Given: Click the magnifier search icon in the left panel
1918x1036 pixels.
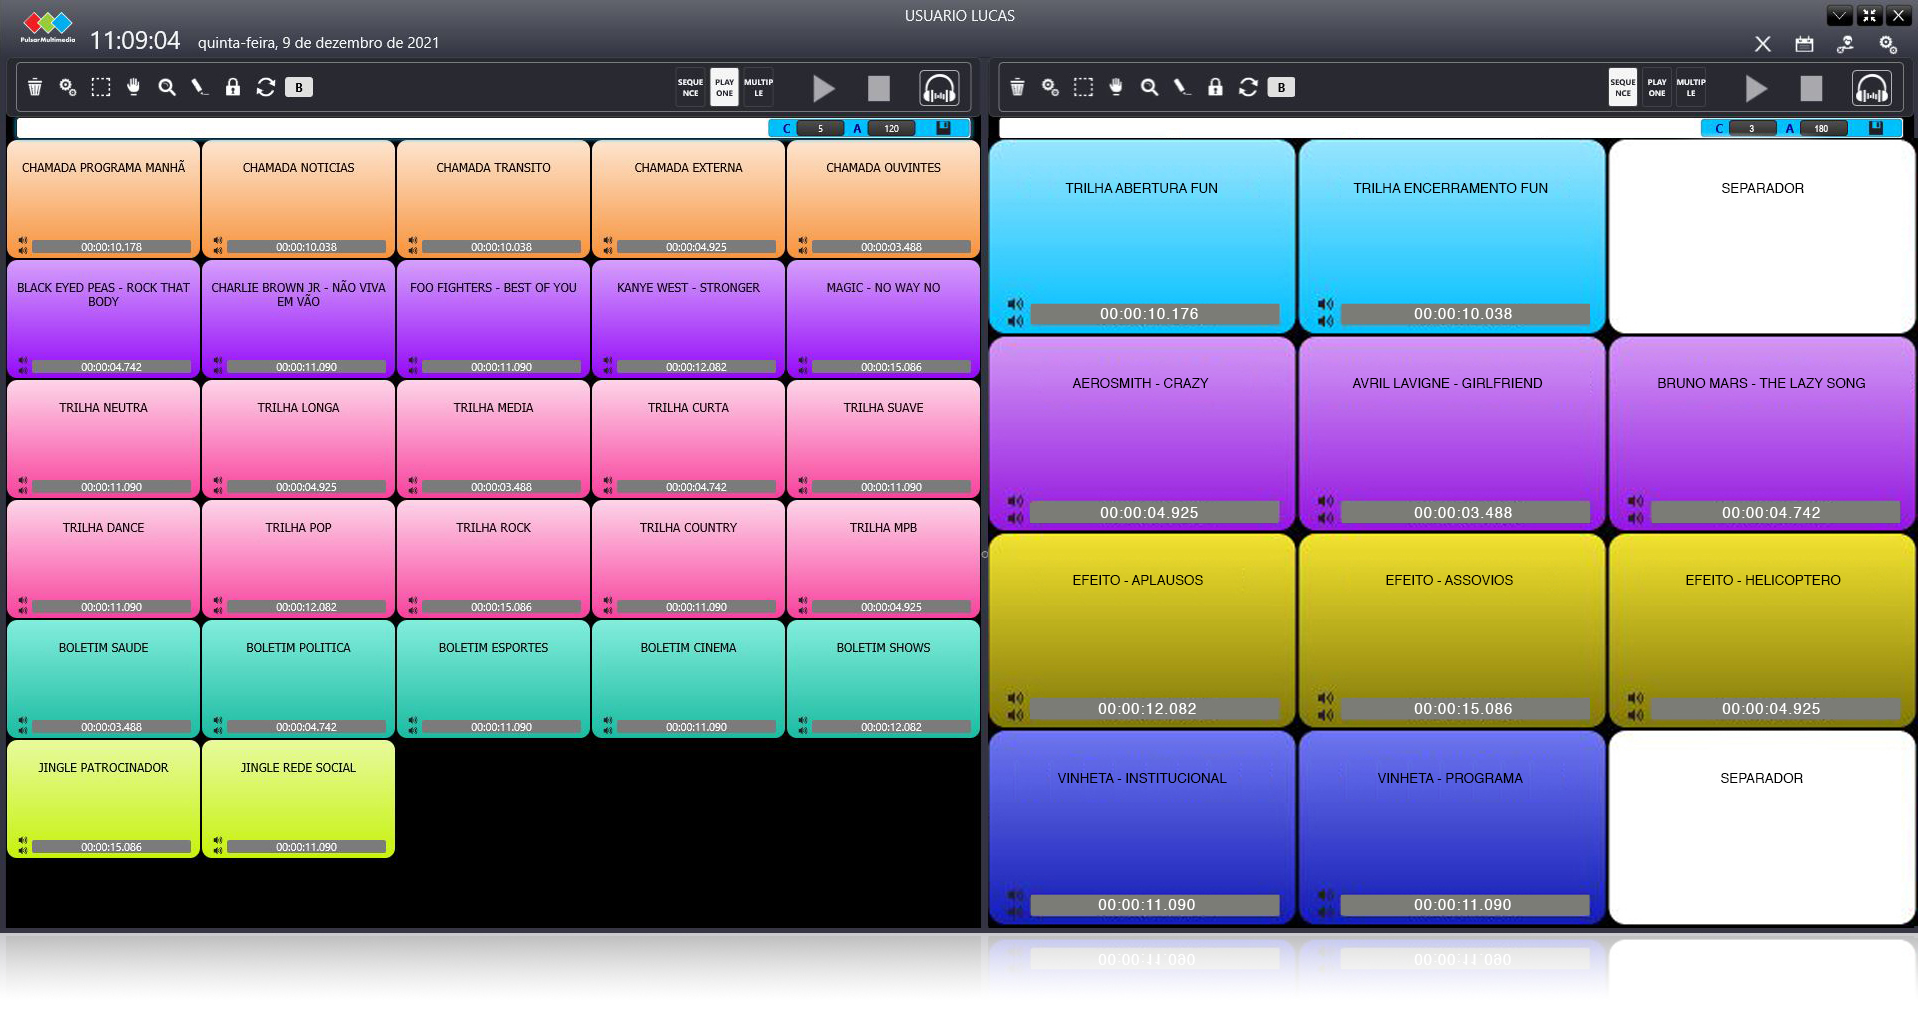Looking at the screenshot, I should (x=167, y=87).
